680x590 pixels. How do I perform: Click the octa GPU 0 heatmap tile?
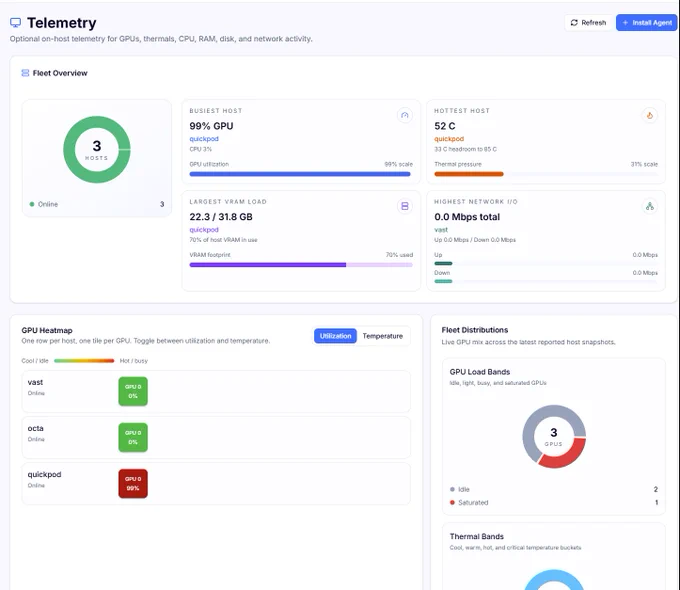(133, 437)
